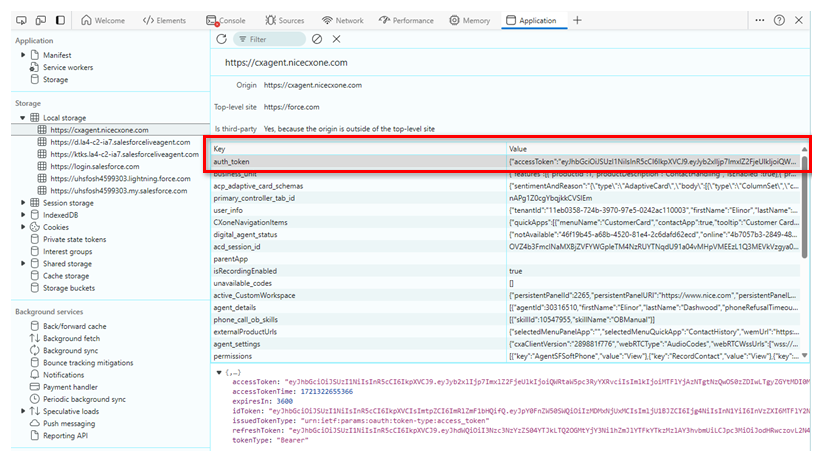The image size is (824, 463).
Task: Open Push messaging item
Action: pos(69,424)
